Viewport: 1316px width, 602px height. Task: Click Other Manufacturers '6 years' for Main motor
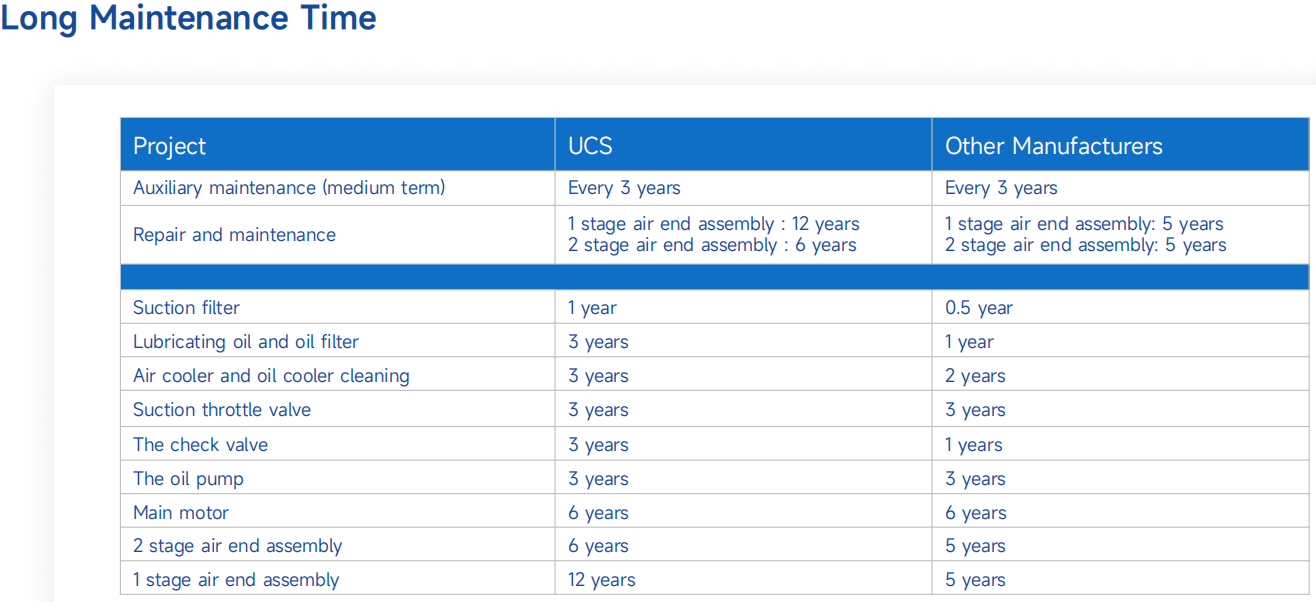click(x=975, y=513)
